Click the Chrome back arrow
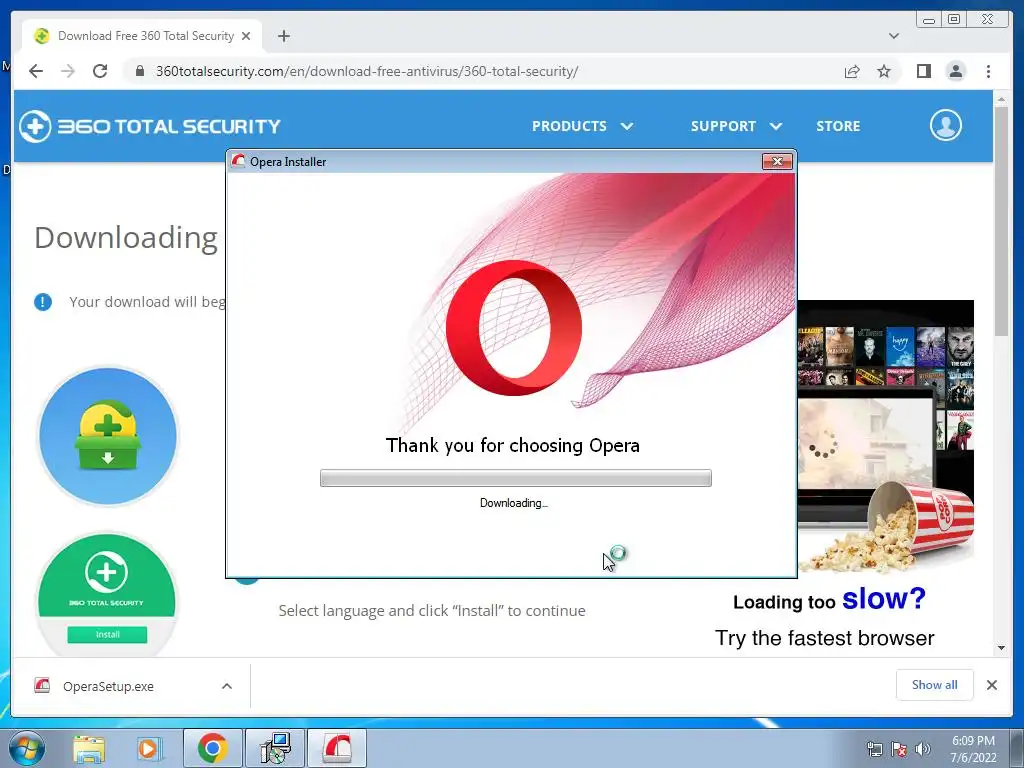Image resolution: width=1024 pixels, height=768 pixels. pyautogui.click(x=36, y=71)
